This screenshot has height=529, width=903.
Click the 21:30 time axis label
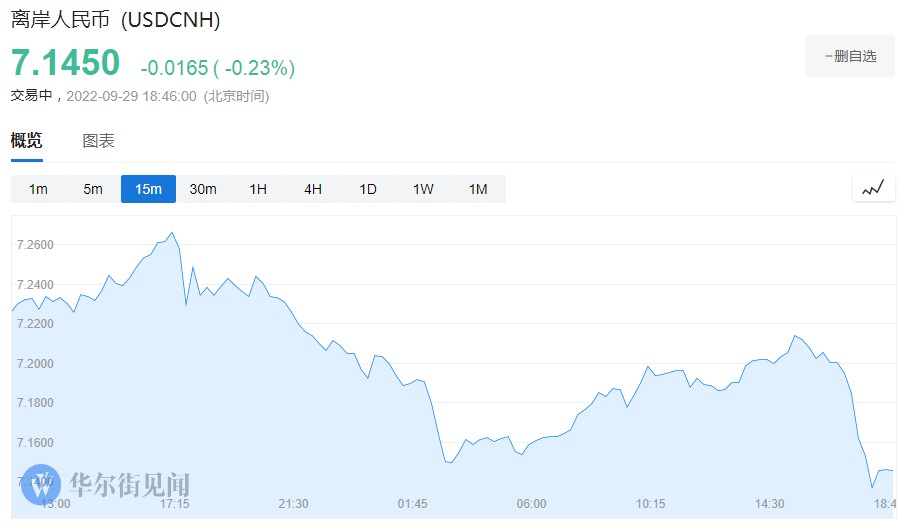click(x=292, y=503)
